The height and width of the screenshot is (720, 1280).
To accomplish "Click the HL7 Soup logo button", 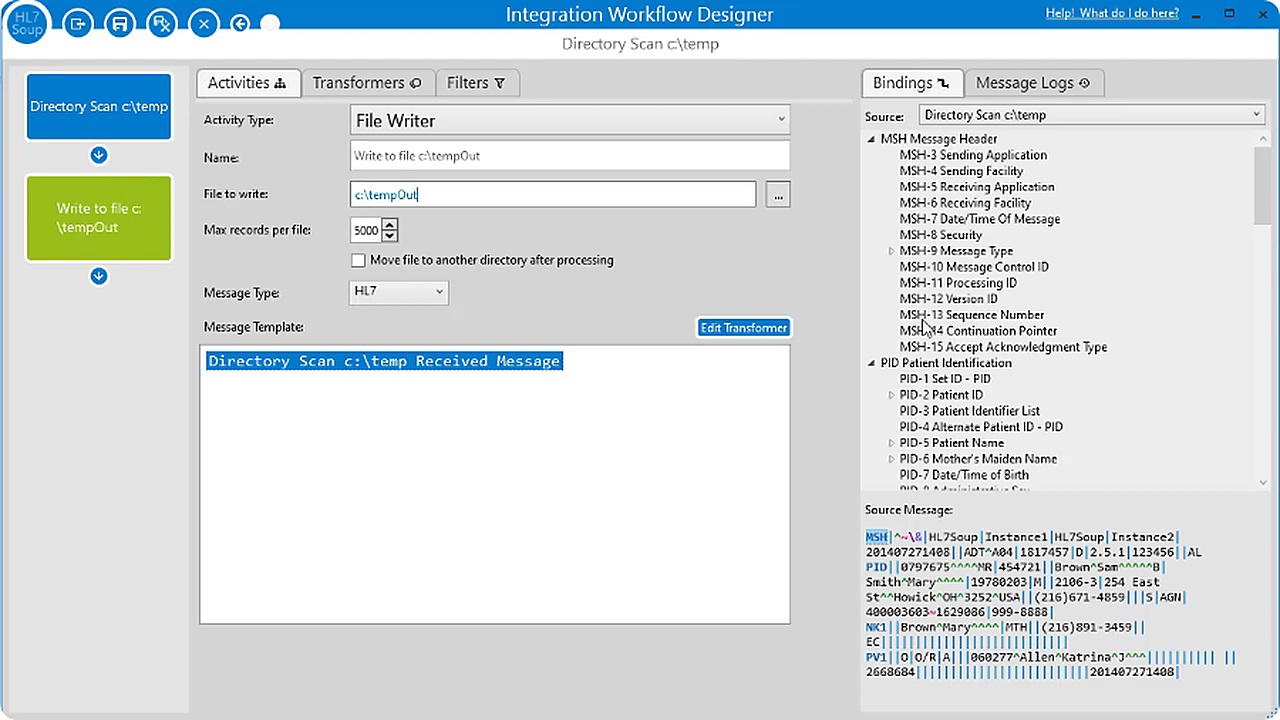I will click(27, 23).
